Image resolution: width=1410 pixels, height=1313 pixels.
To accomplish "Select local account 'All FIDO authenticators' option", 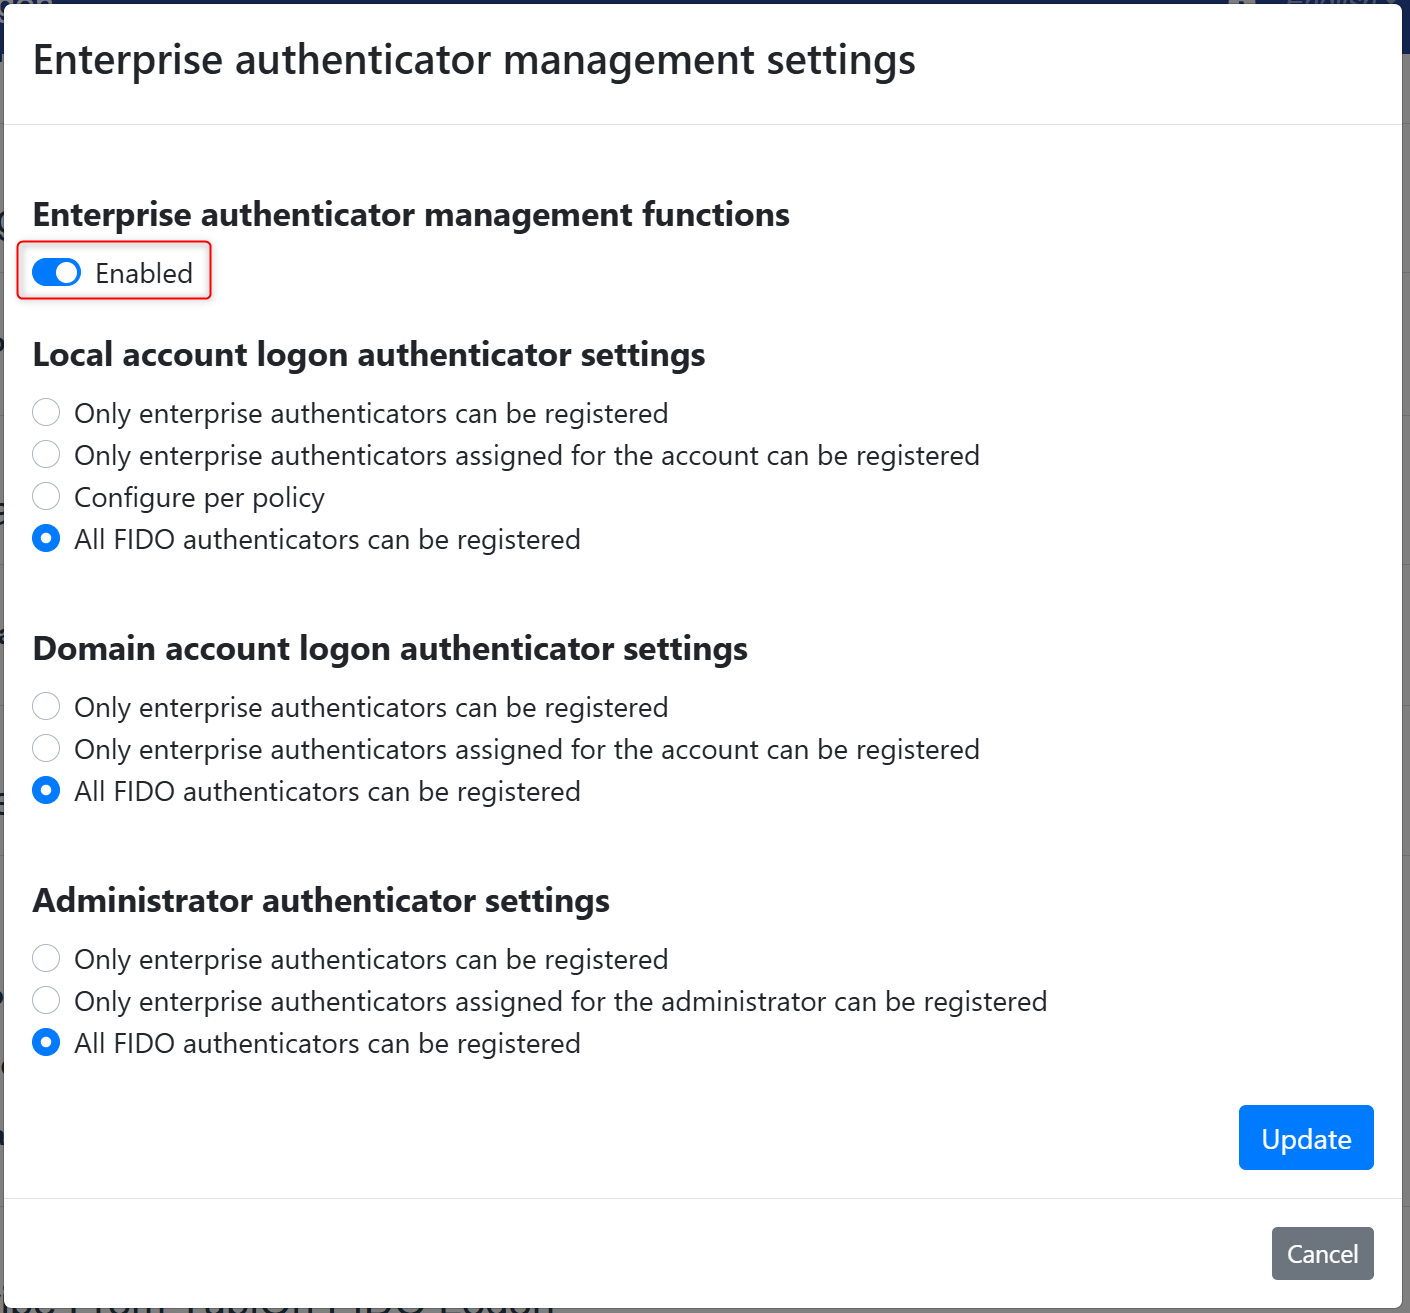I will click(46, 538).
